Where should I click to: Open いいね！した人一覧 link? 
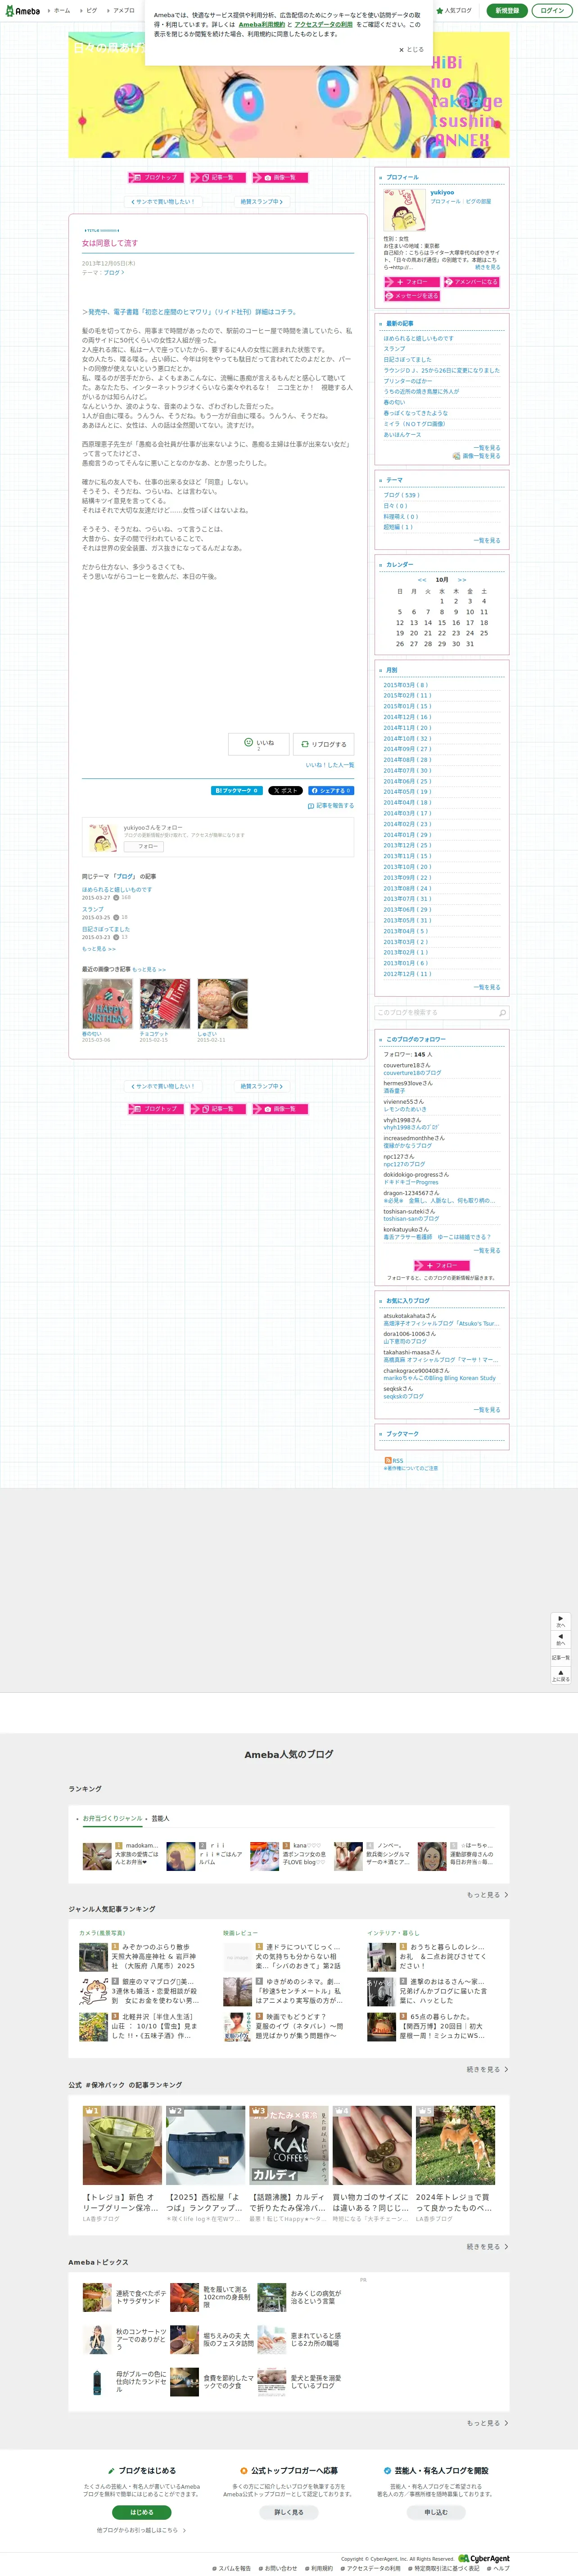pos(330,765)
